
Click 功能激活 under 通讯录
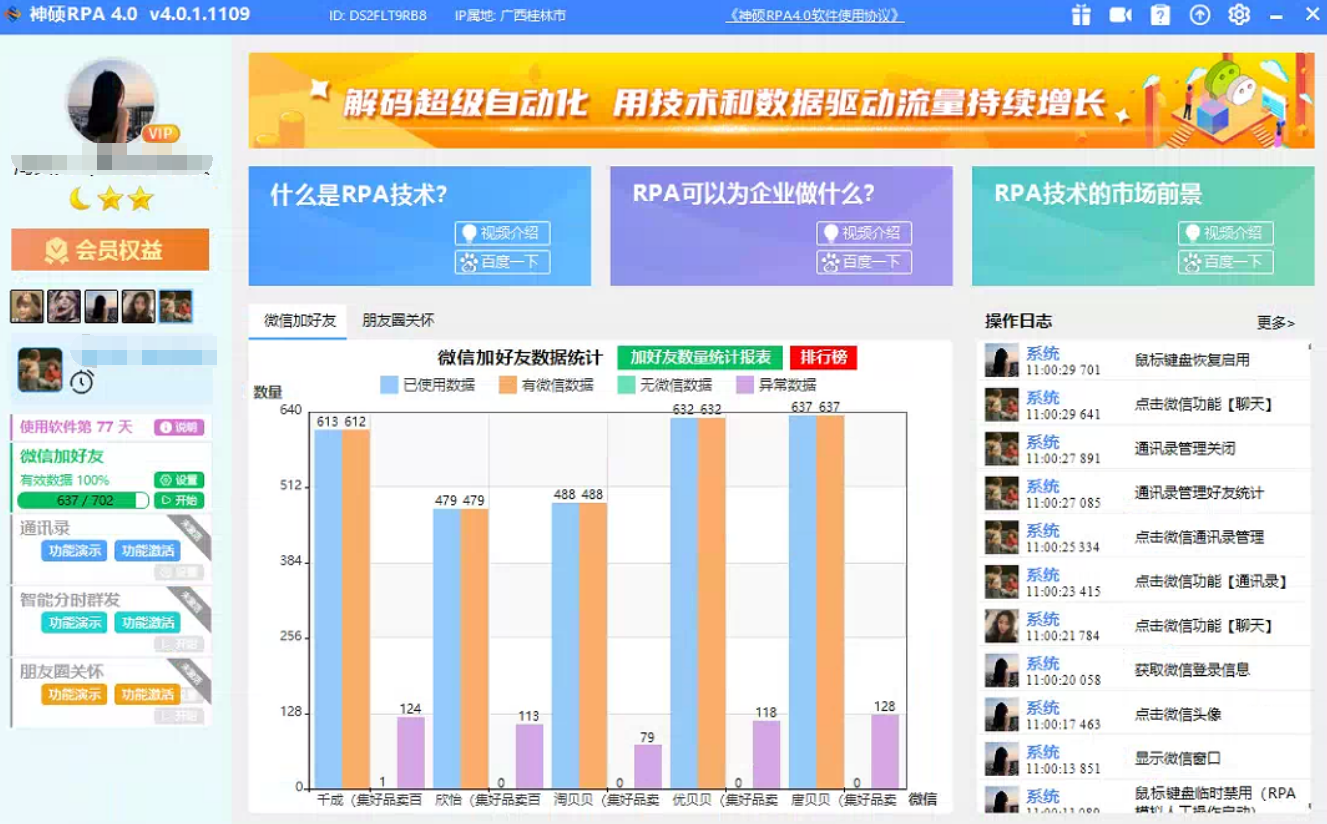tap(147, 551)
